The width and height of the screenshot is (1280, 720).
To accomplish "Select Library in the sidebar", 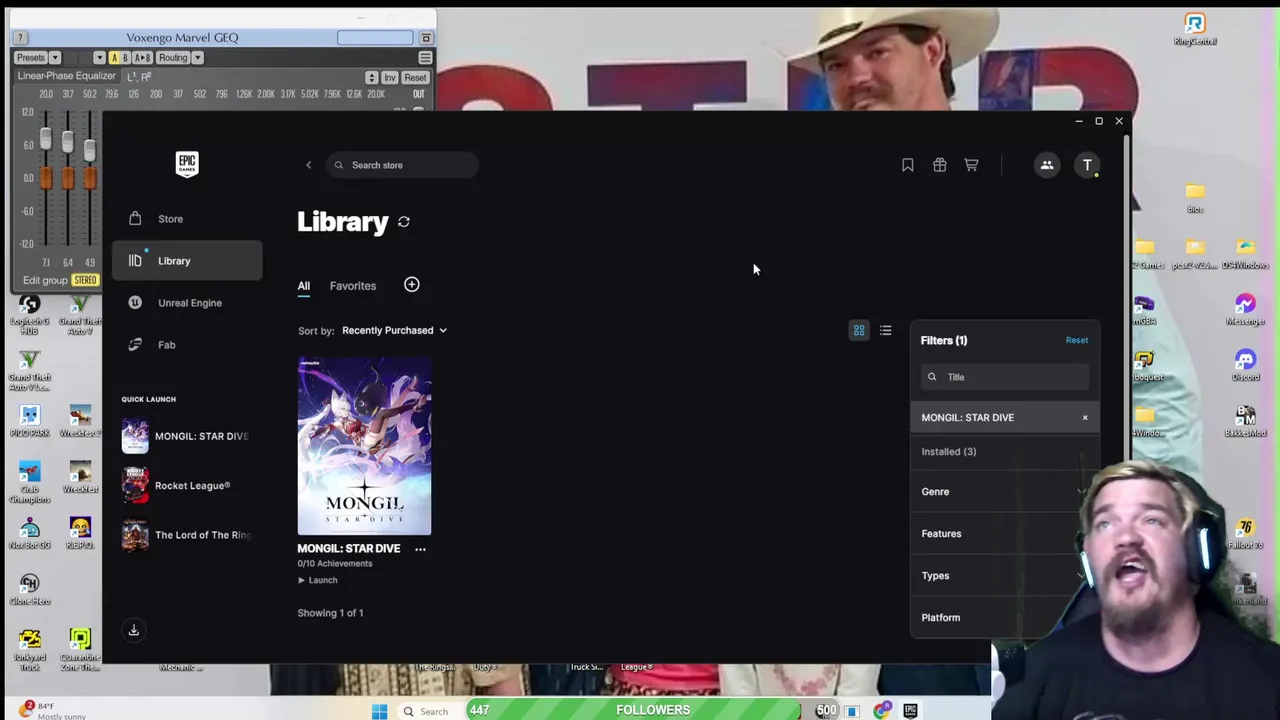I will (x=187, y=261).
